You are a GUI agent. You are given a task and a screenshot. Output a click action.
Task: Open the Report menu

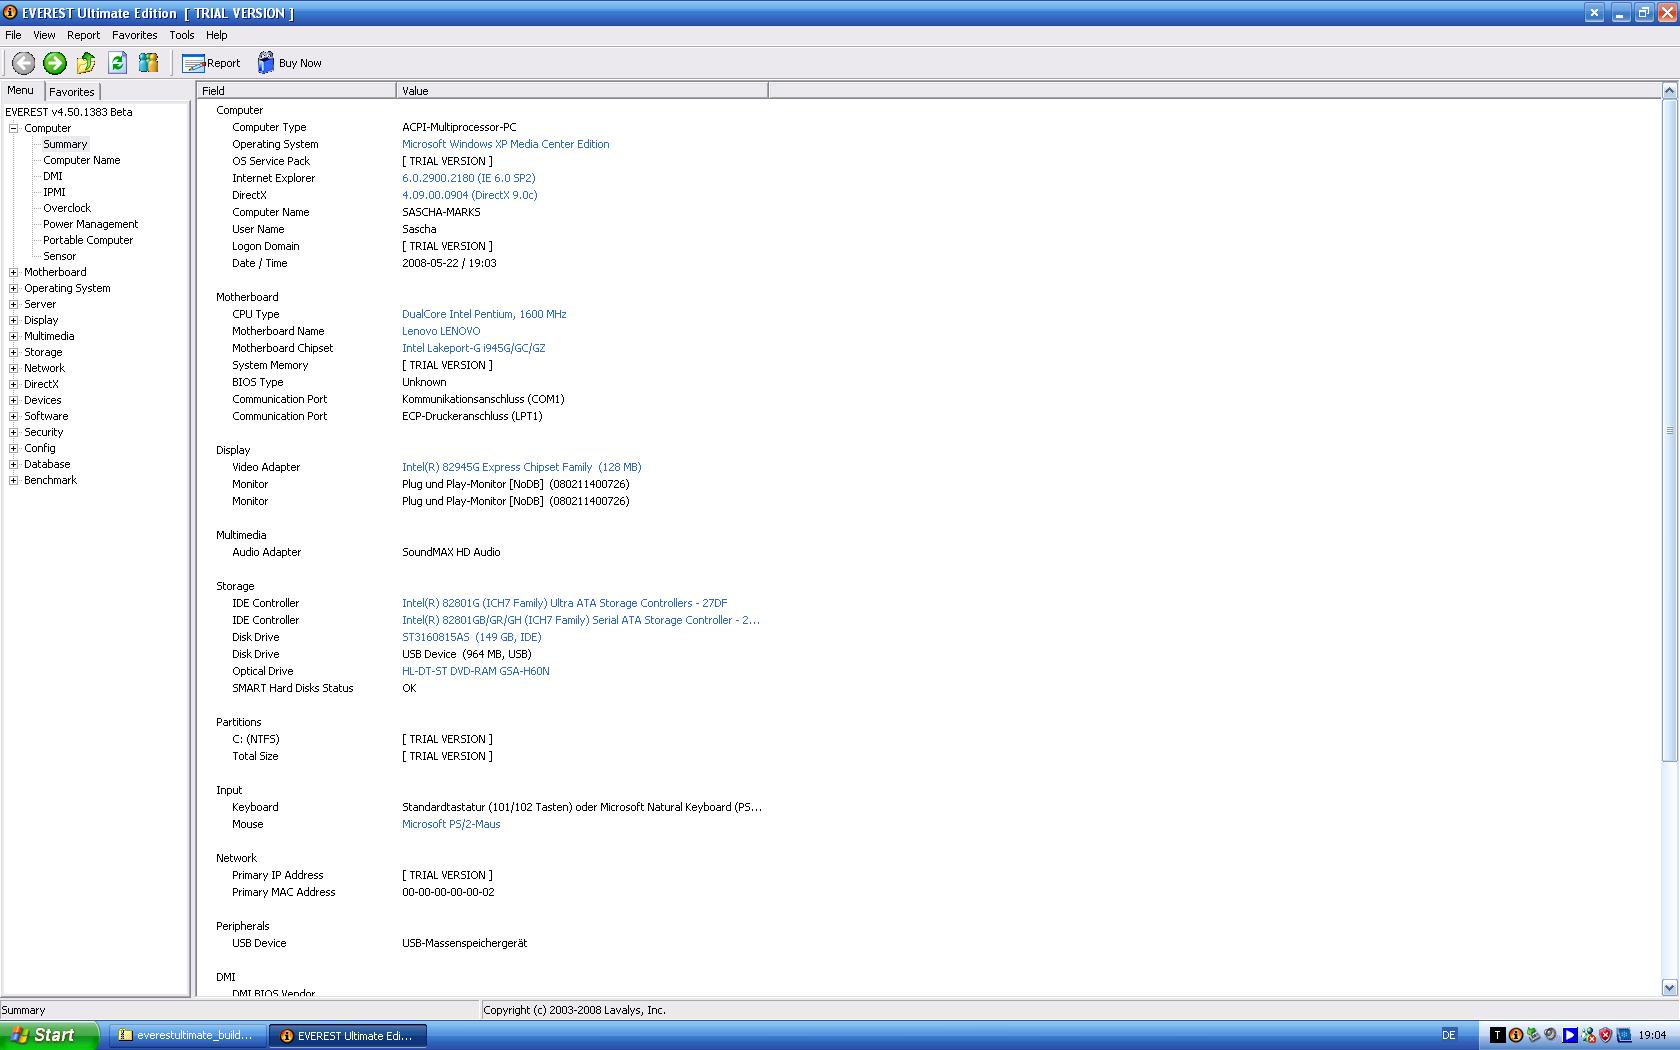tap(84, 35)
